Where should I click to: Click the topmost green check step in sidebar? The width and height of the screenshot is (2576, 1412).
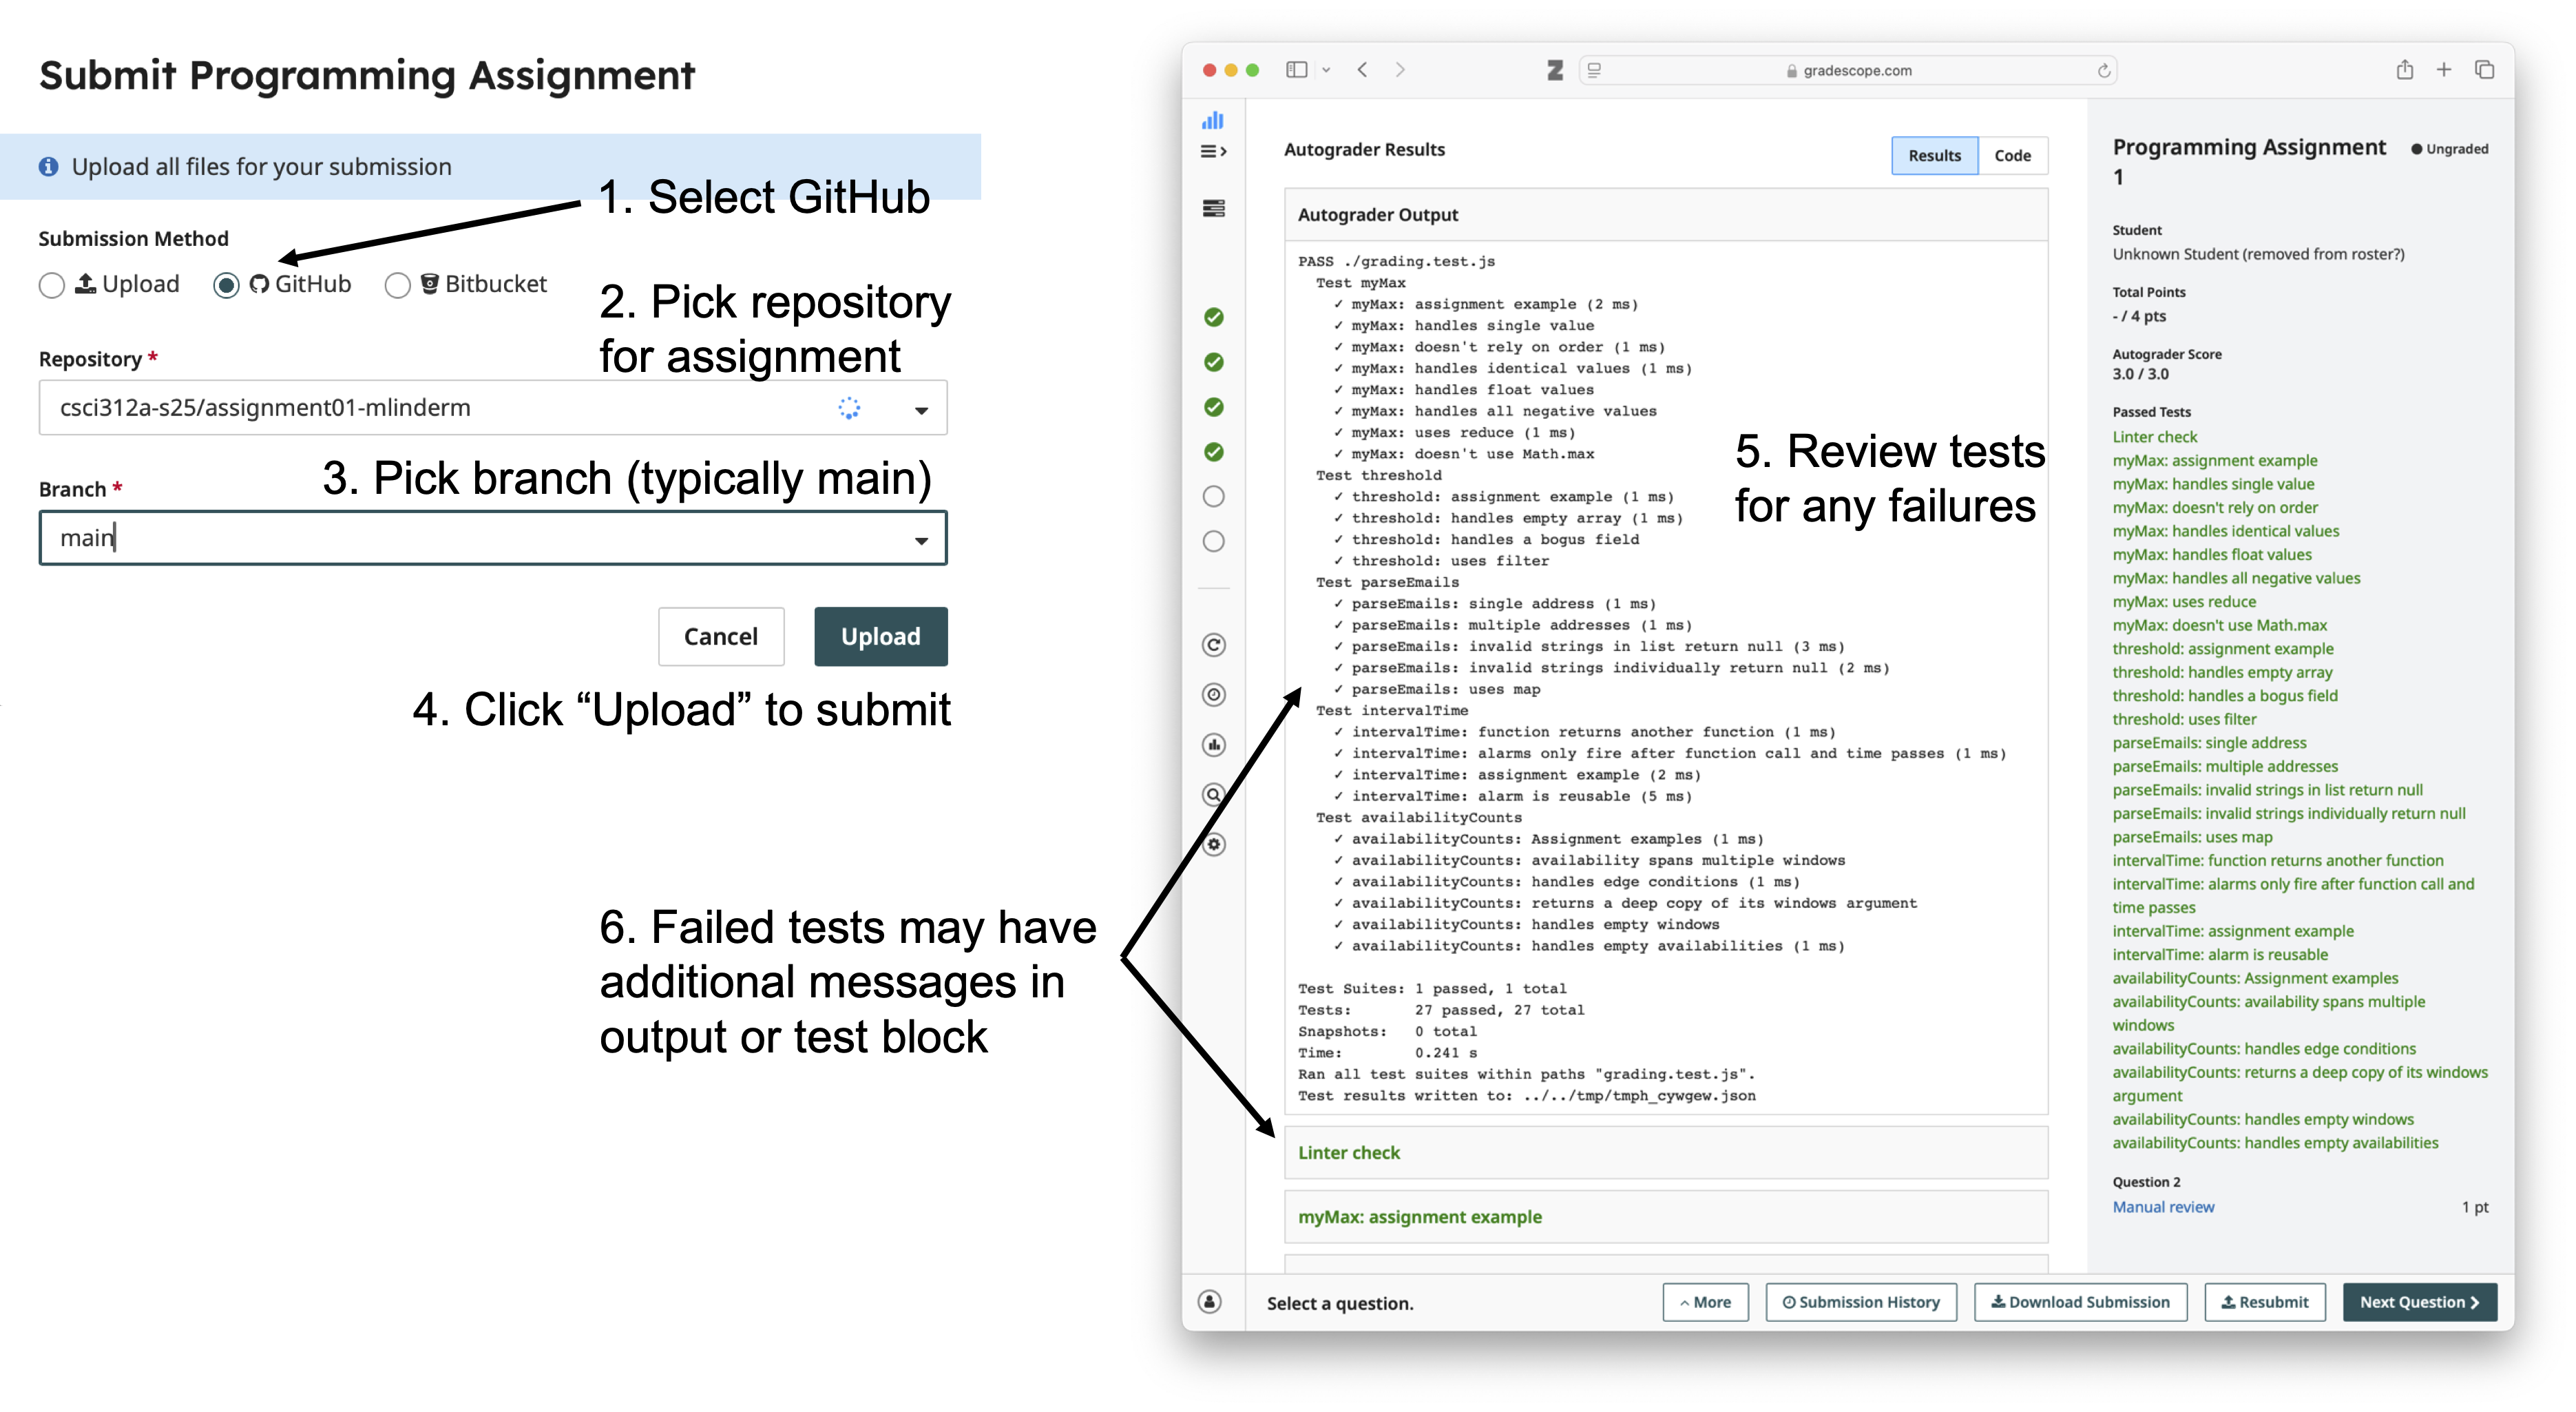1213,317
